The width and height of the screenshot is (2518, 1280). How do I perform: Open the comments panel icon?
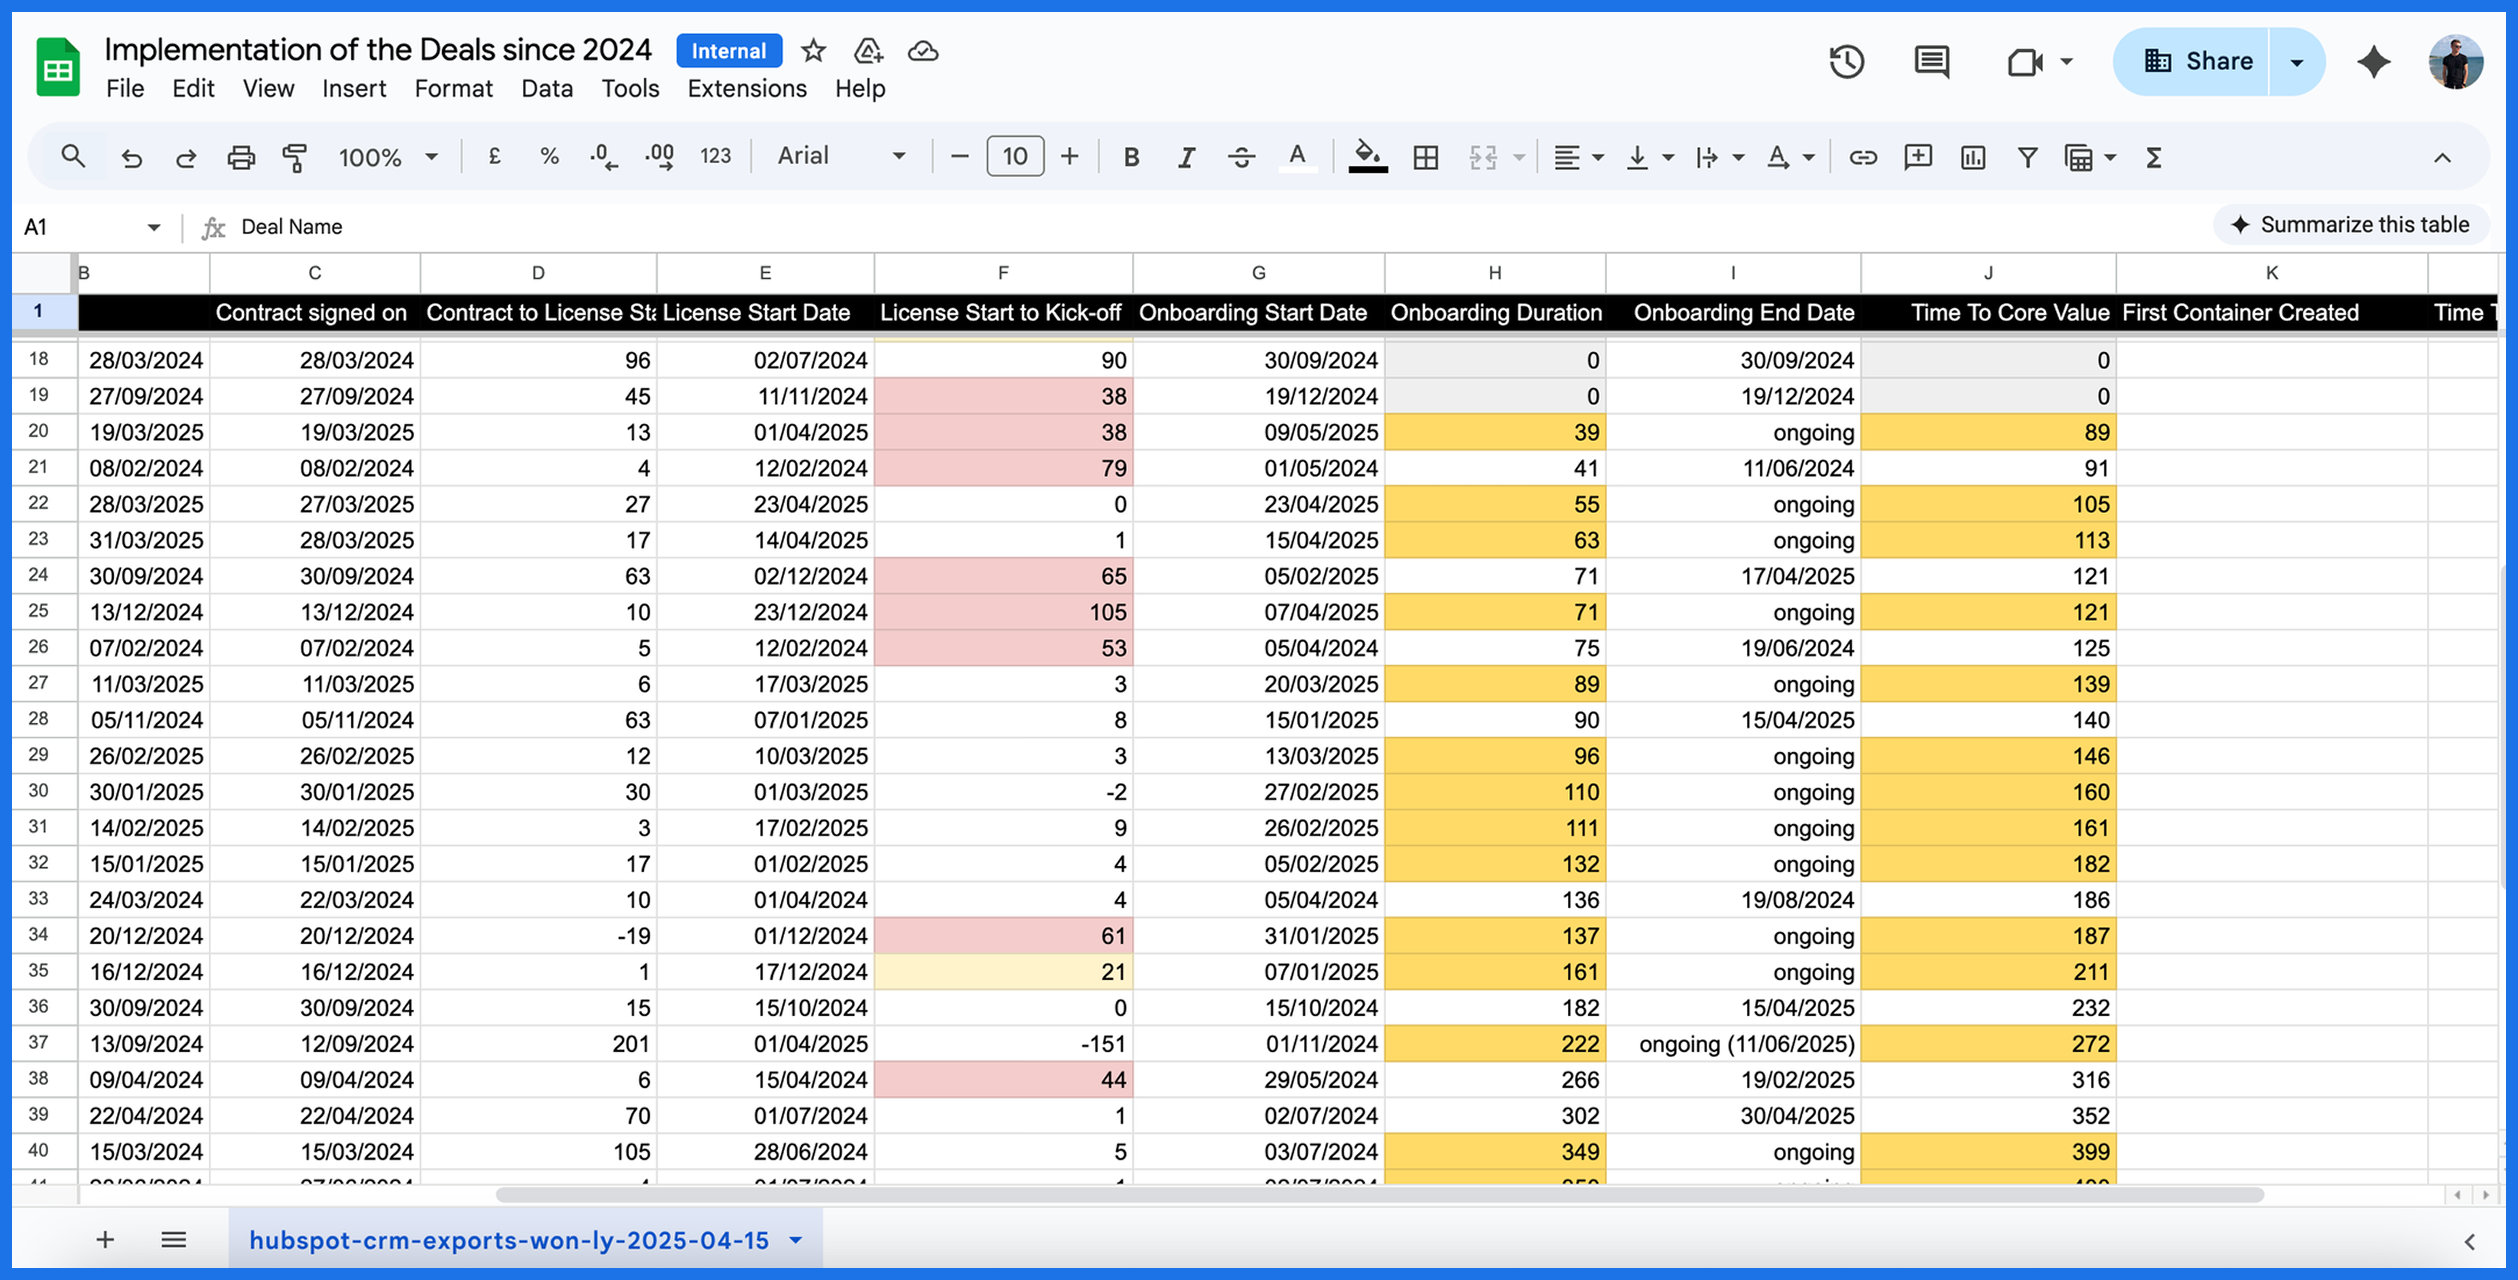point(1931,62)
